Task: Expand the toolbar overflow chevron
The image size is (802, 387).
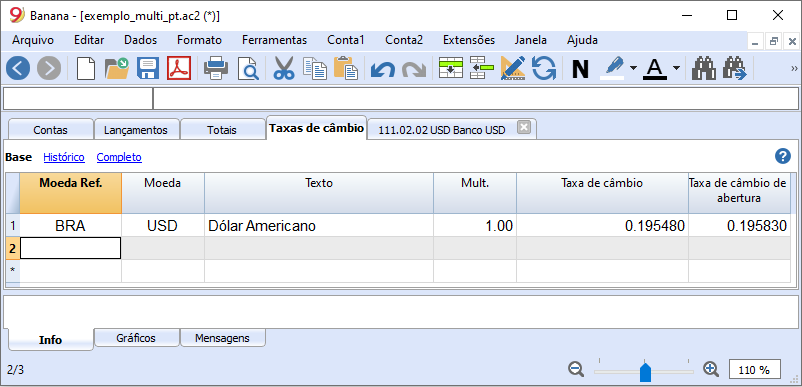Action: coord(794,68)
